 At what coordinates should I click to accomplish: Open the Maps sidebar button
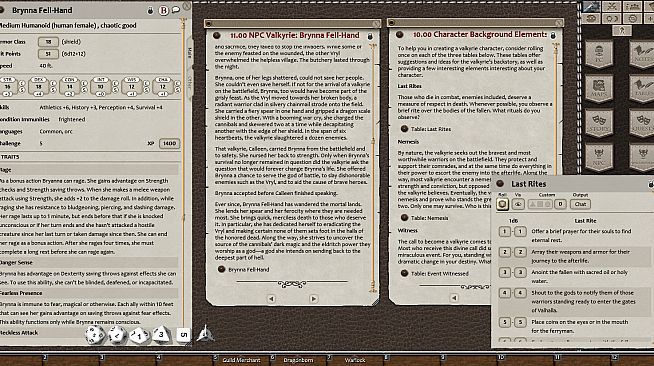coord(599,88)
